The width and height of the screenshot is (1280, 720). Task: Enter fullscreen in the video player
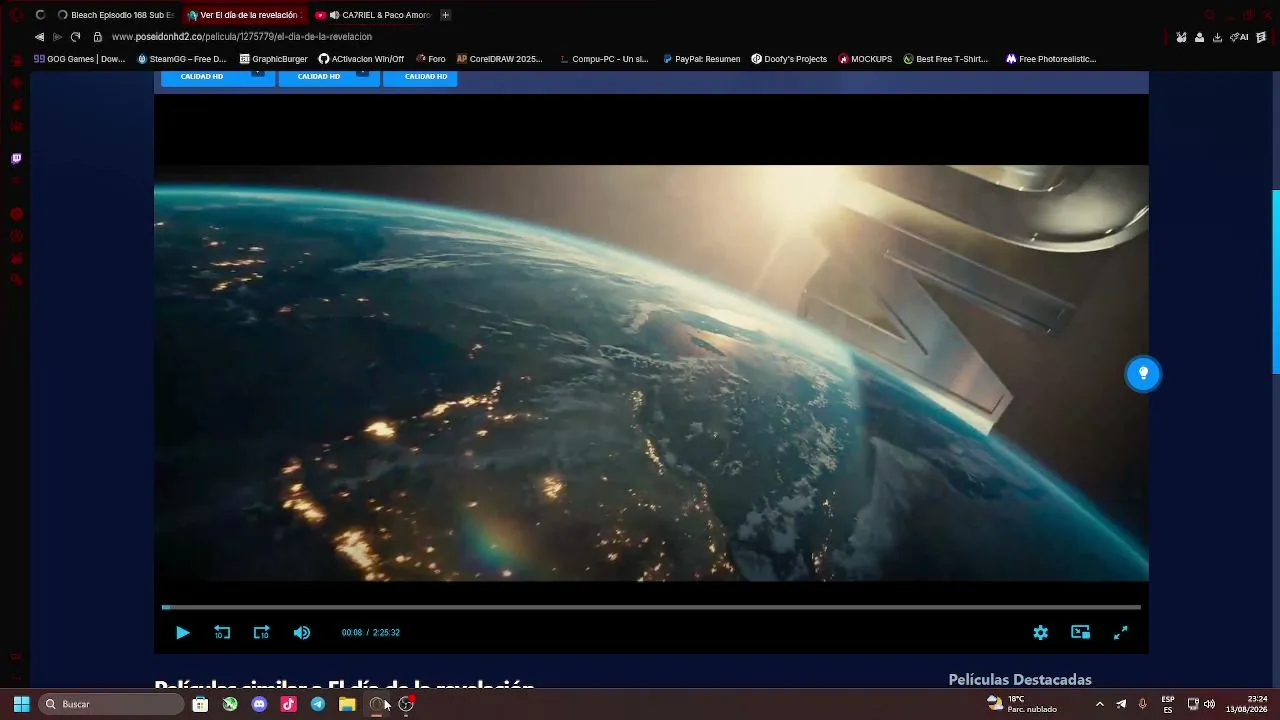1120,632
